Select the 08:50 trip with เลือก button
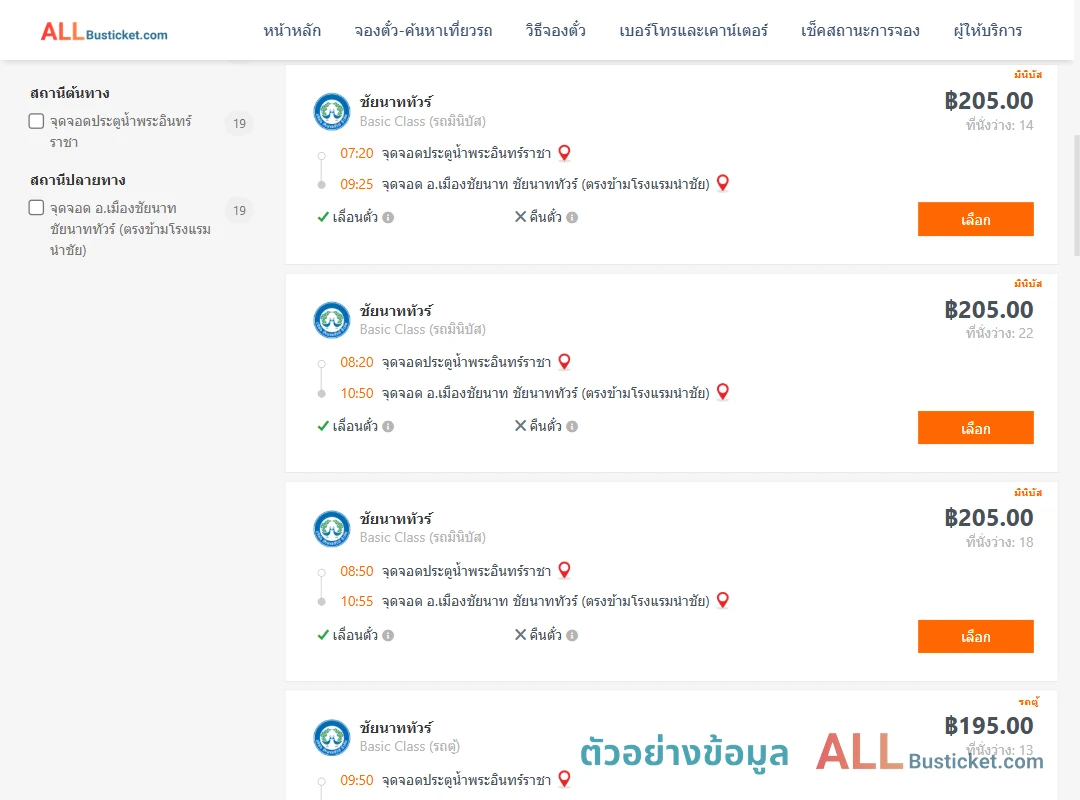 pyautogui.click(x=975, y=637)
